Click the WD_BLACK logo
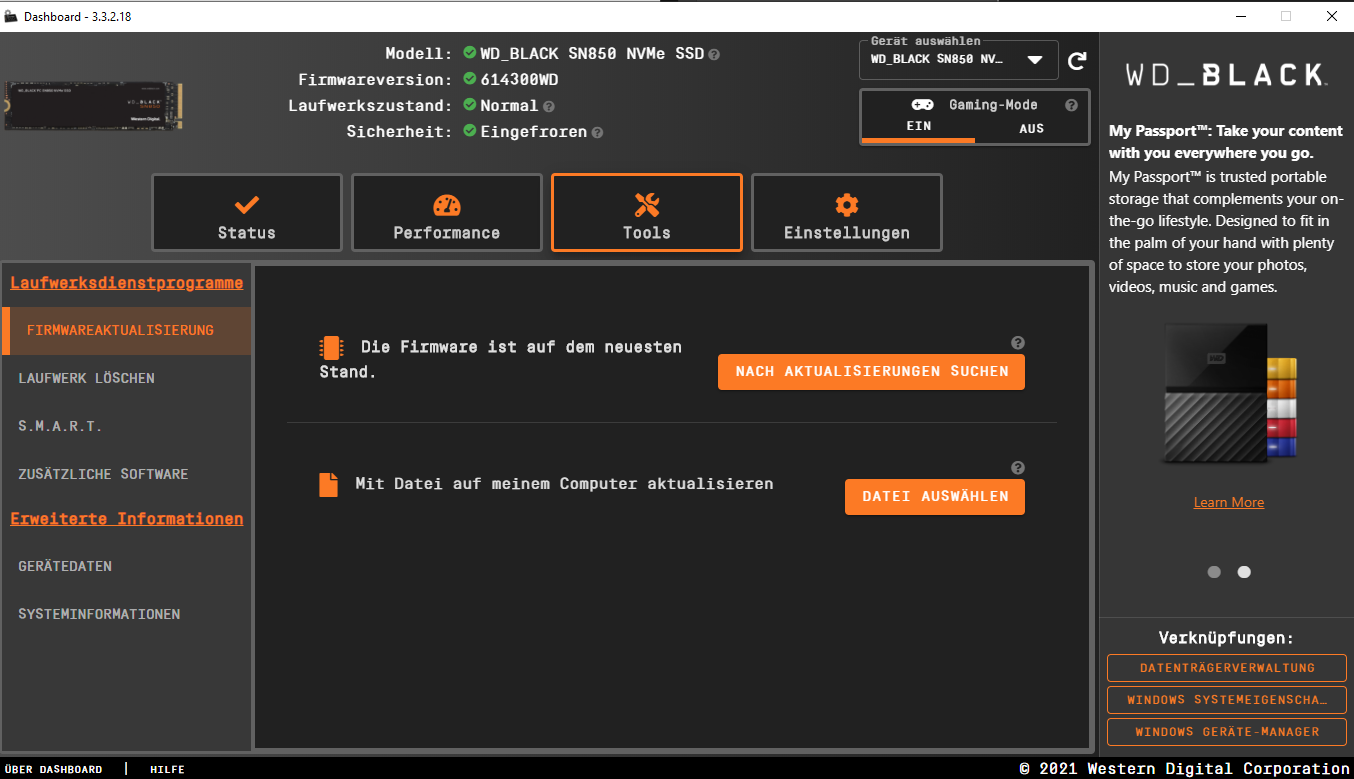 (x=1226, y=75)
